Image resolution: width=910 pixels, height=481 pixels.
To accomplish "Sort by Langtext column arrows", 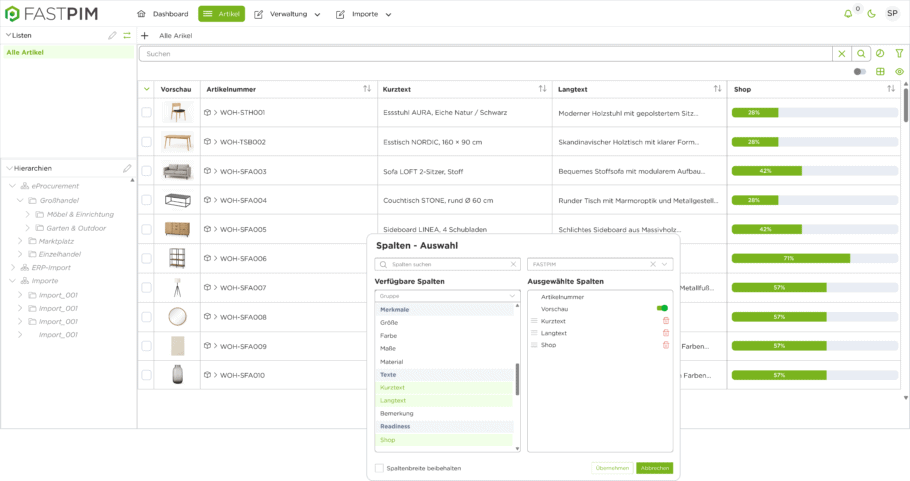I will [717, 89].
